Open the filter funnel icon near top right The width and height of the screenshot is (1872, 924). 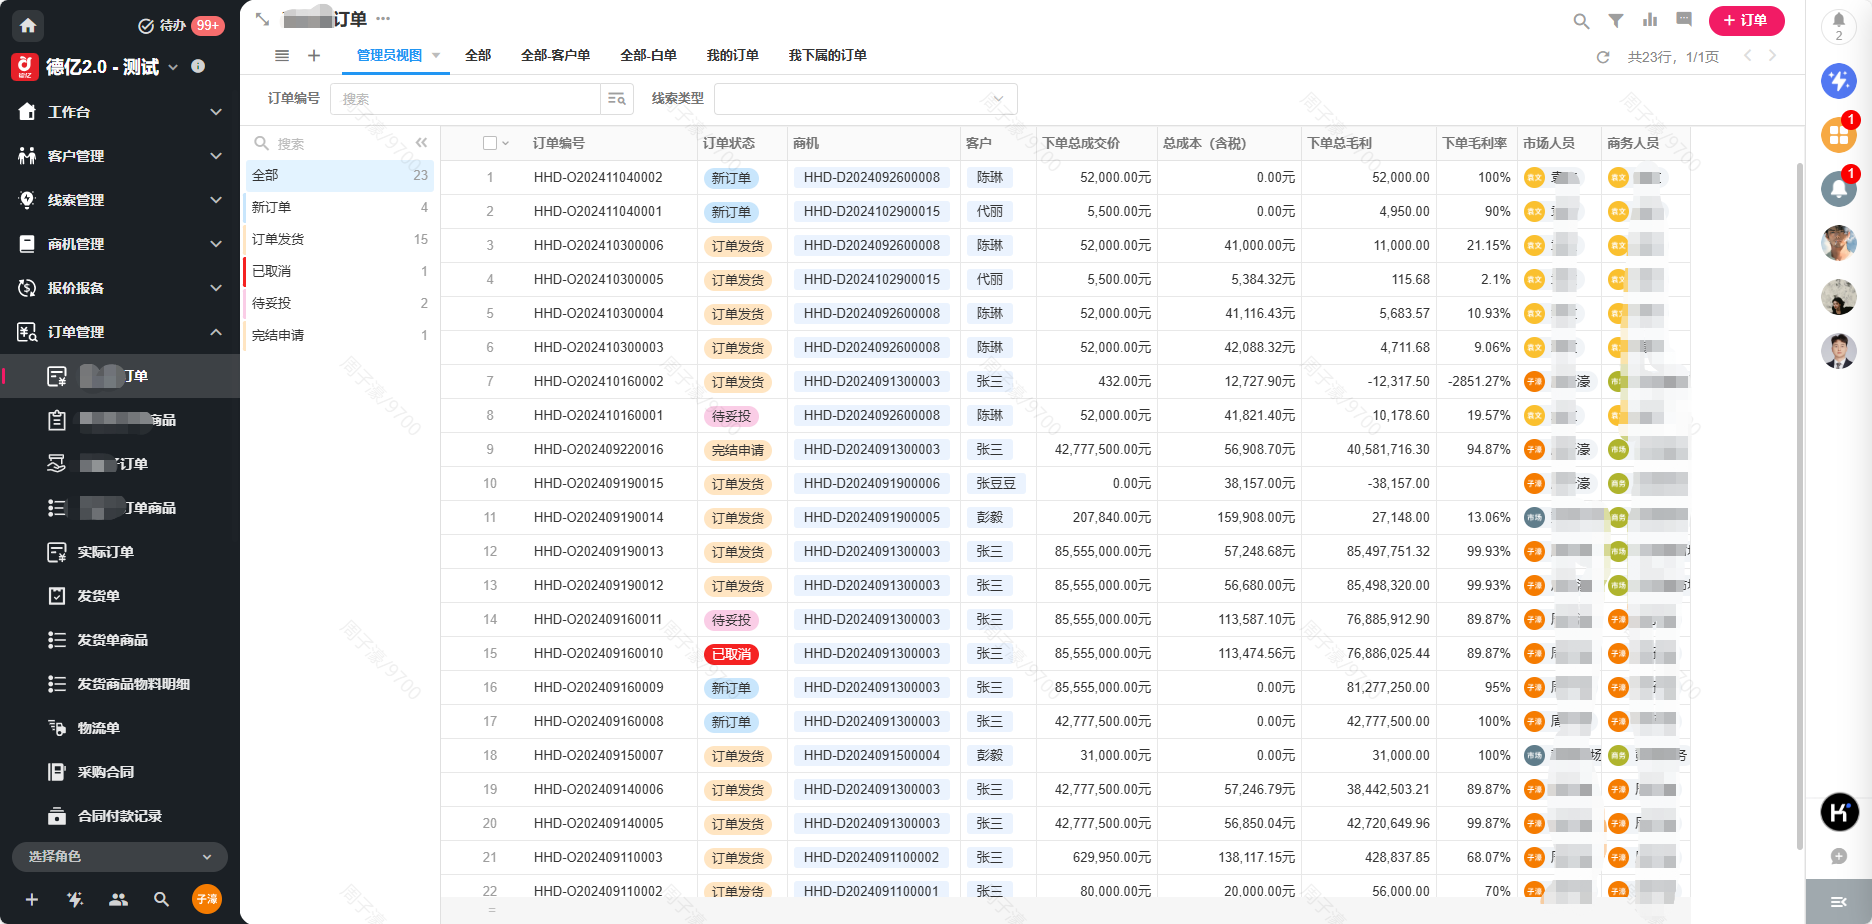point(1615,20)
